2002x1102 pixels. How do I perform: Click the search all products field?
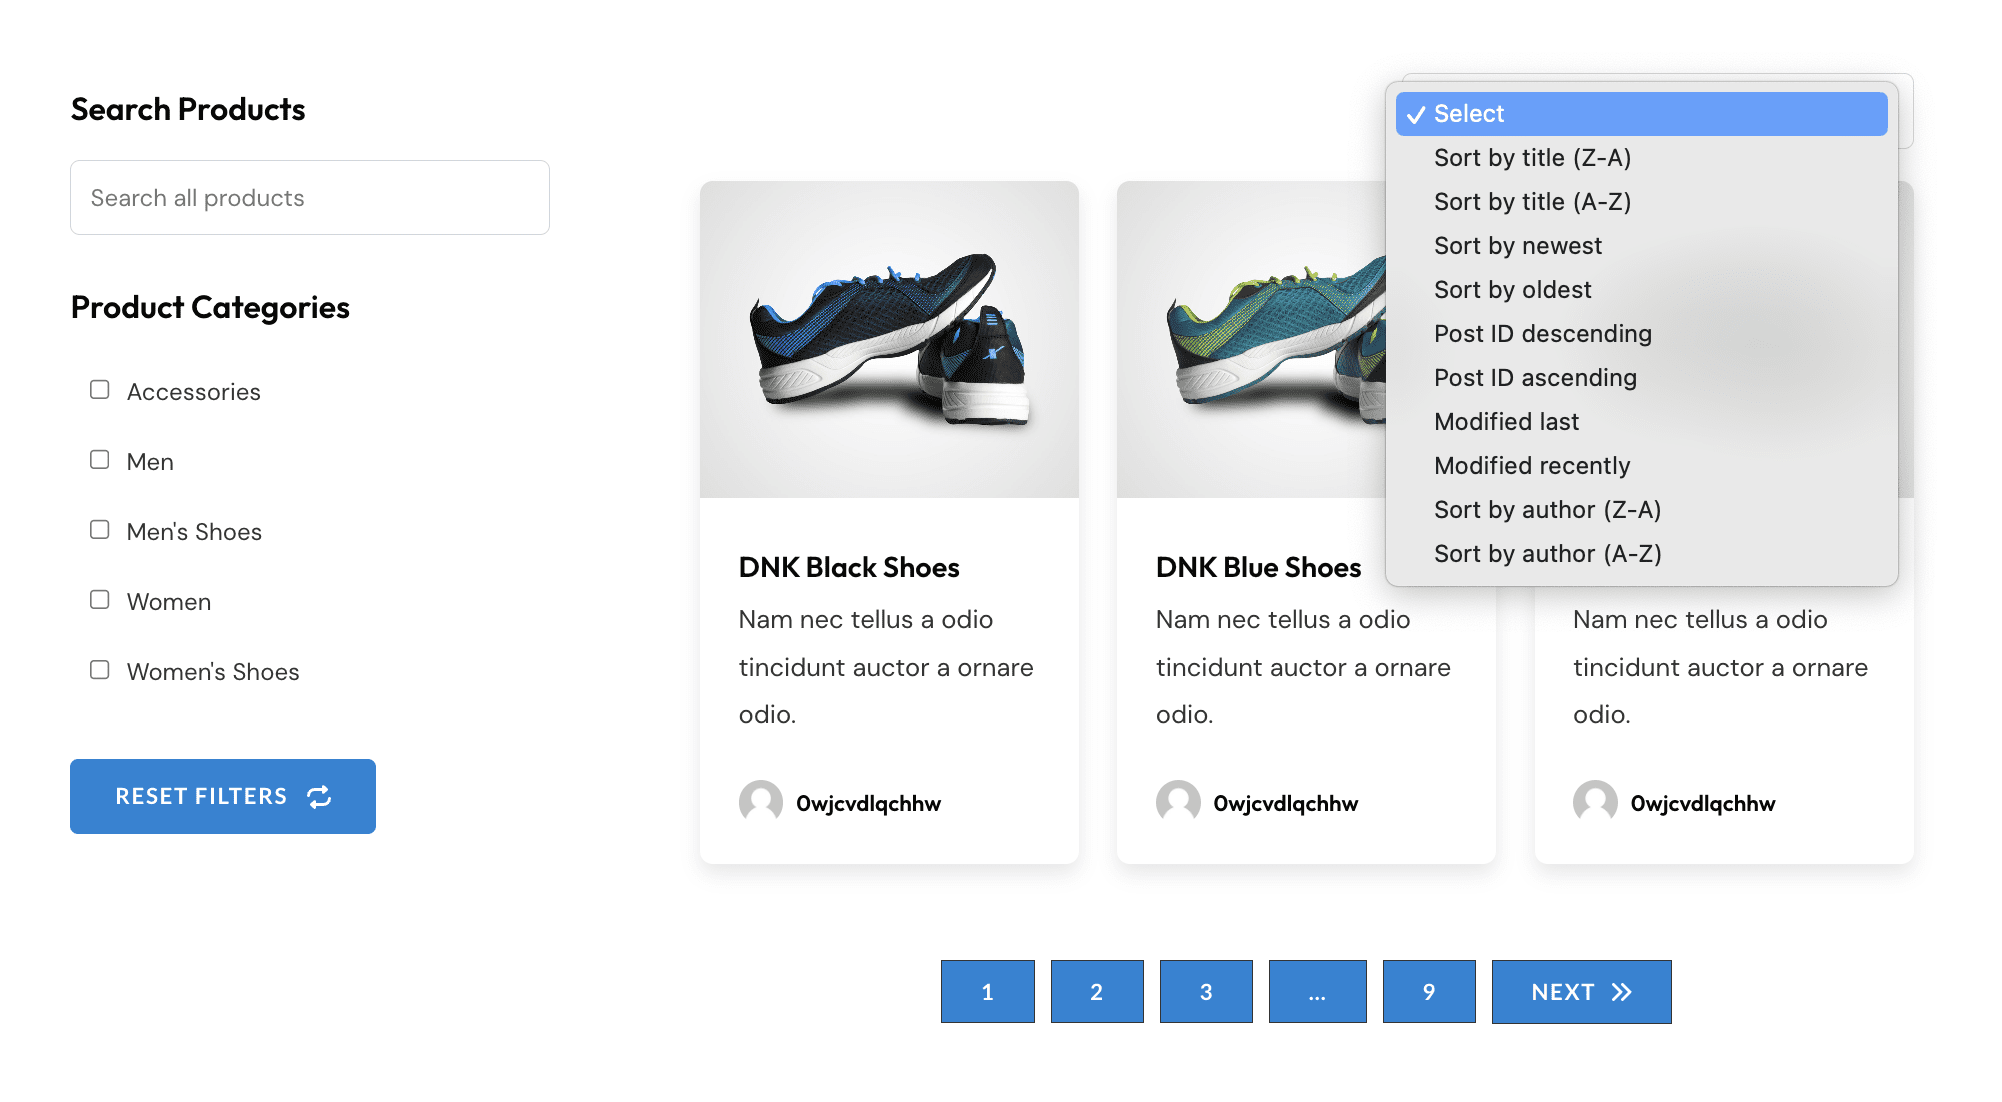coord(308,197)
